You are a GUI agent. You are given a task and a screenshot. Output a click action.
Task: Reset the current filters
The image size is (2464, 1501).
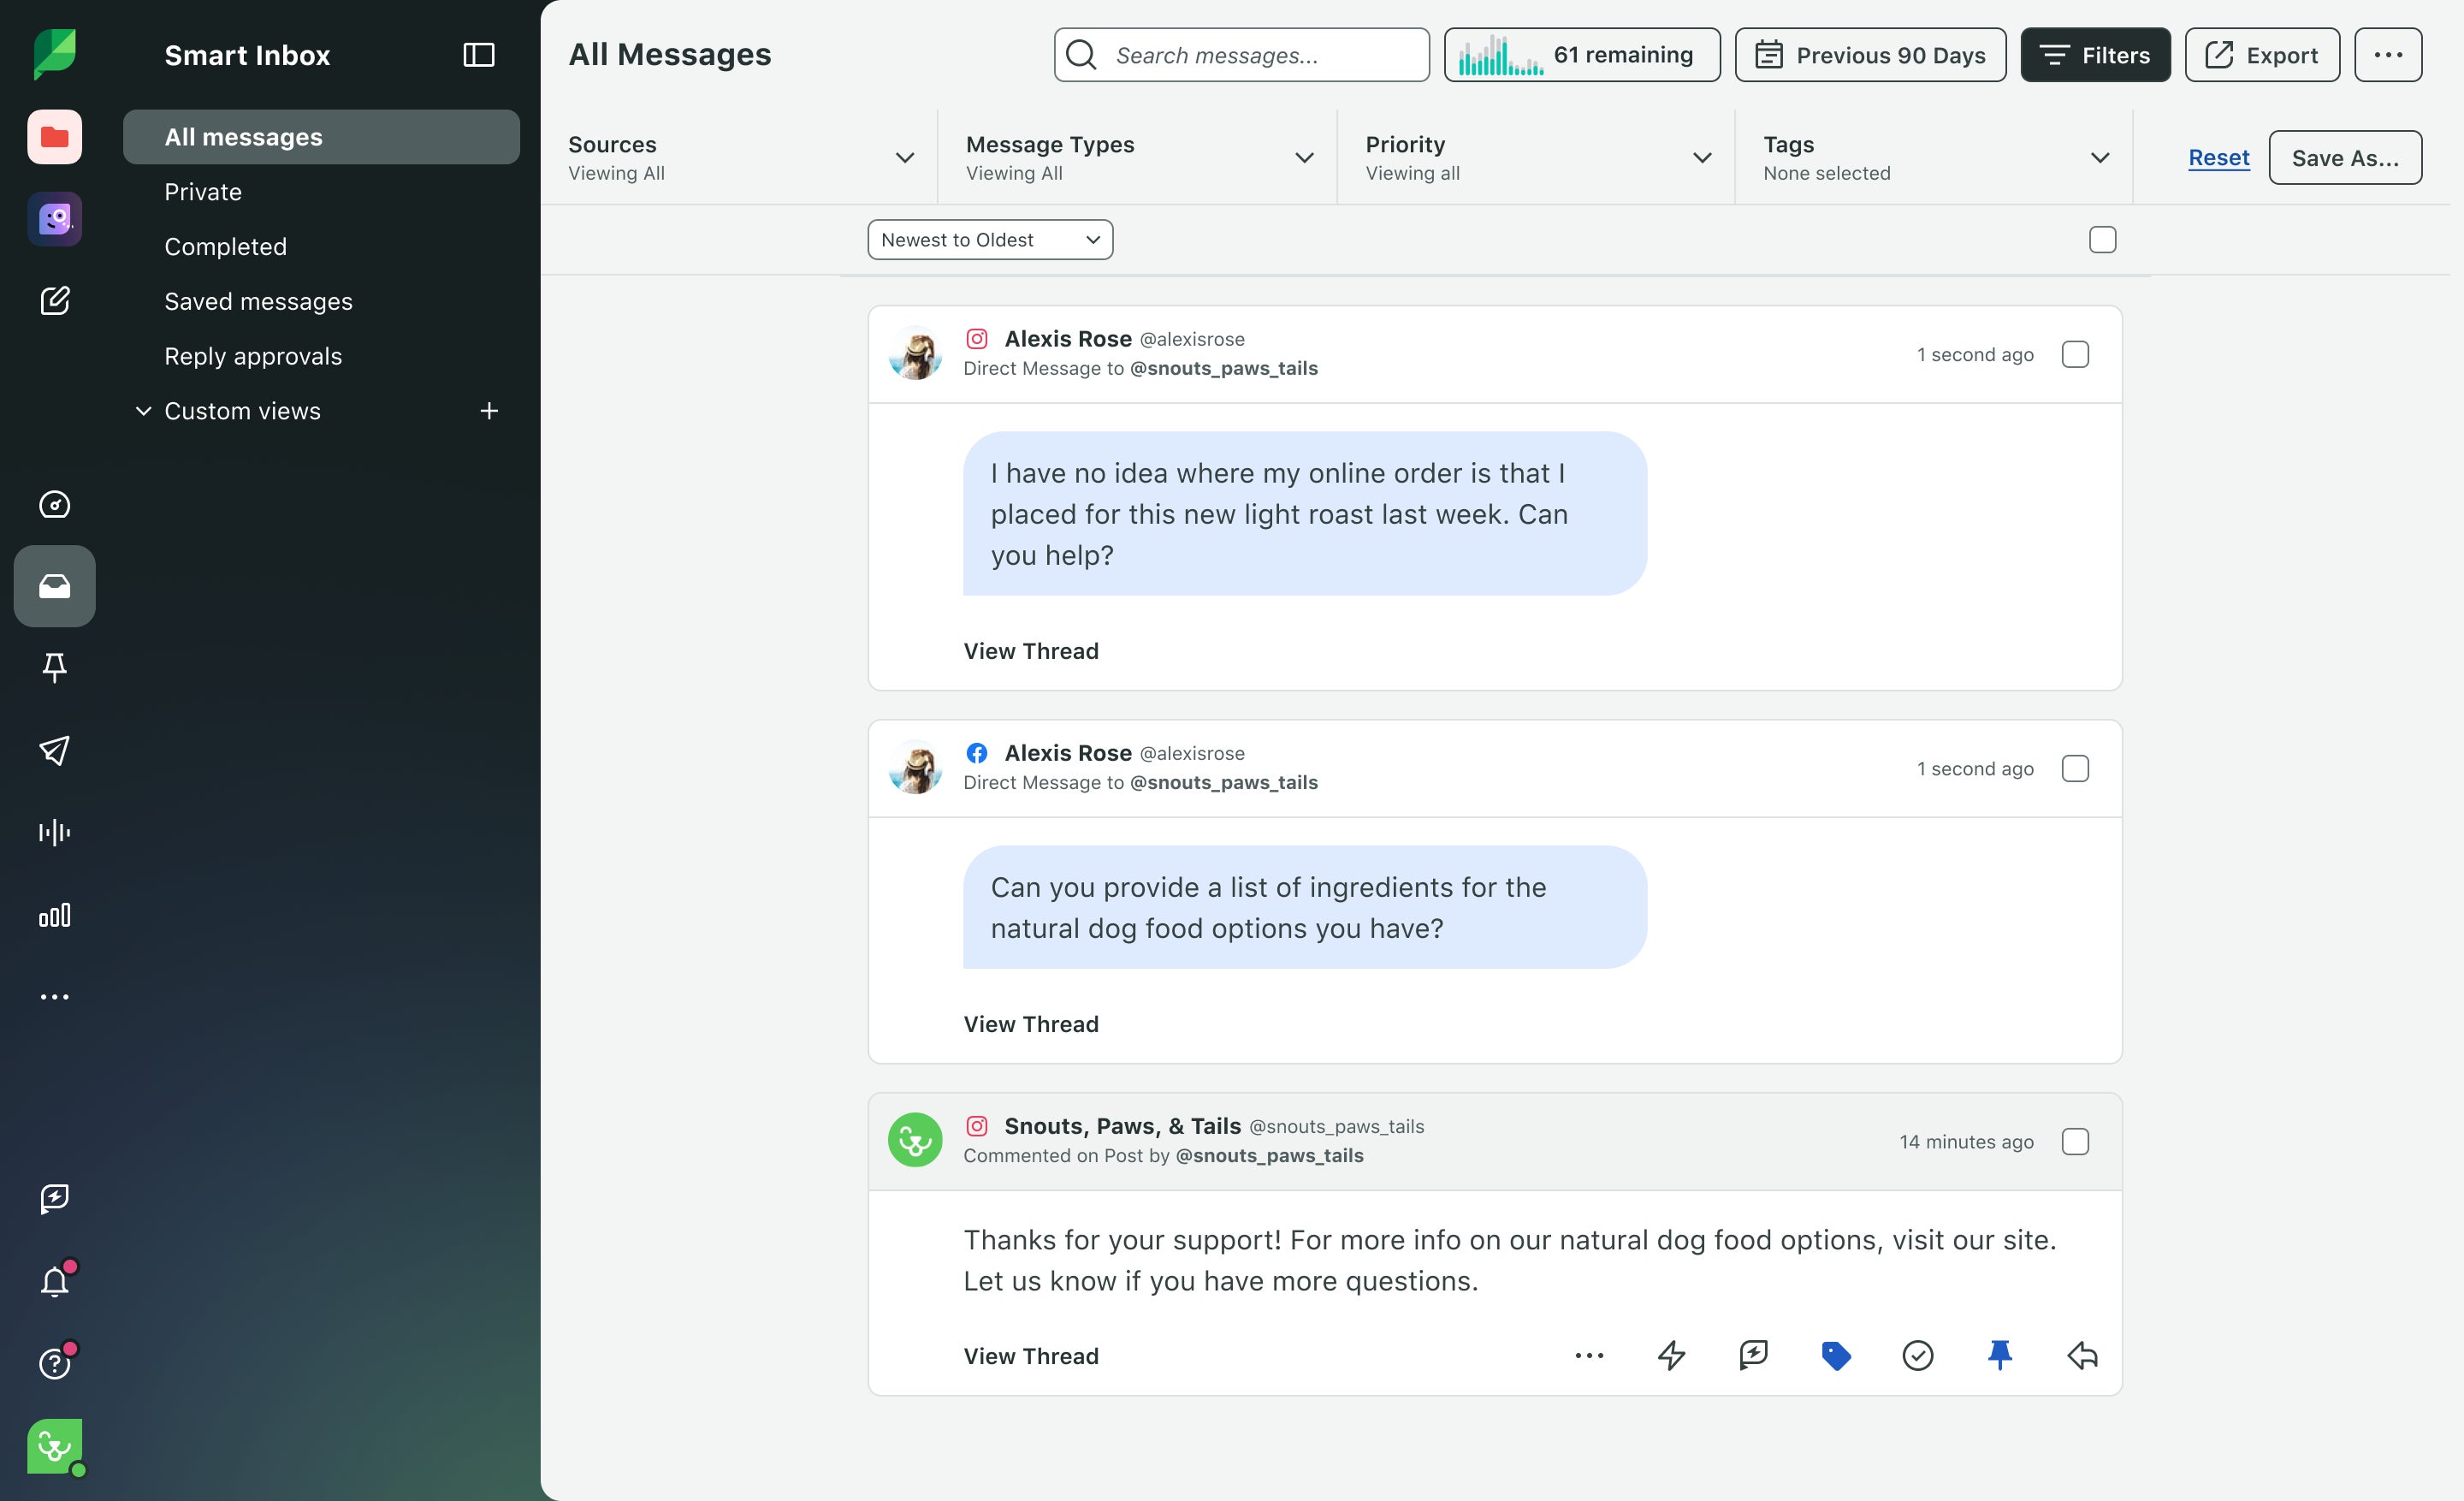pos(2218,157)
